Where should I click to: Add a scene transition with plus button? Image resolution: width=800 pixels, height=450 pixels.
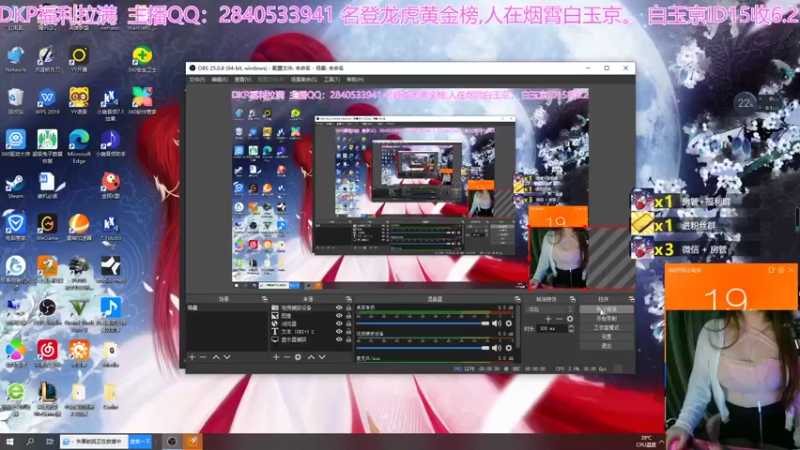point(548,319)
